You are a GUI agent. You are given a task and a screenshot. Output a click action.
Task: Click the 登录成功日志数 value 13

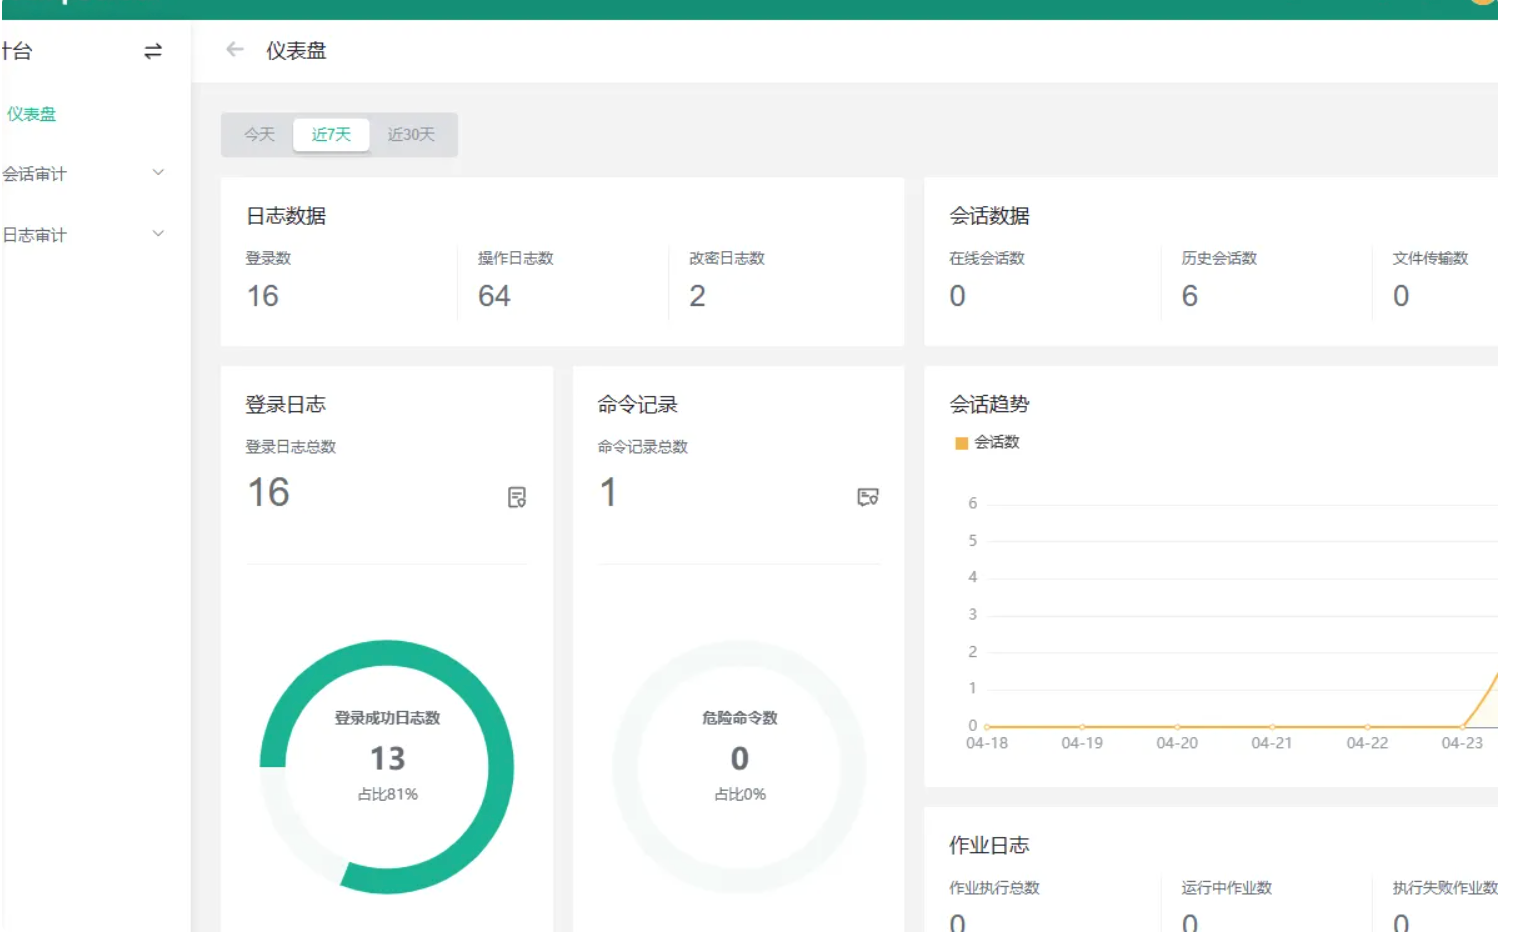pyautogui.click(x=388, y=759)
